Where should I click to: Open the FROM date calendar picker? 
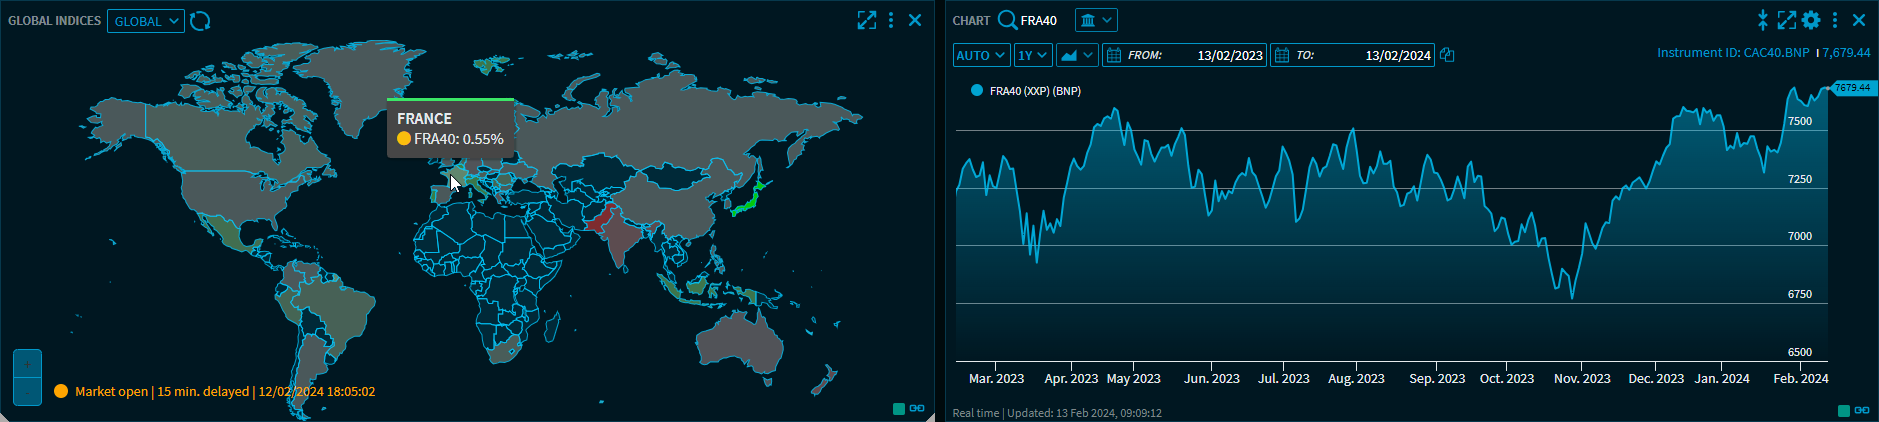[1114, 55]
